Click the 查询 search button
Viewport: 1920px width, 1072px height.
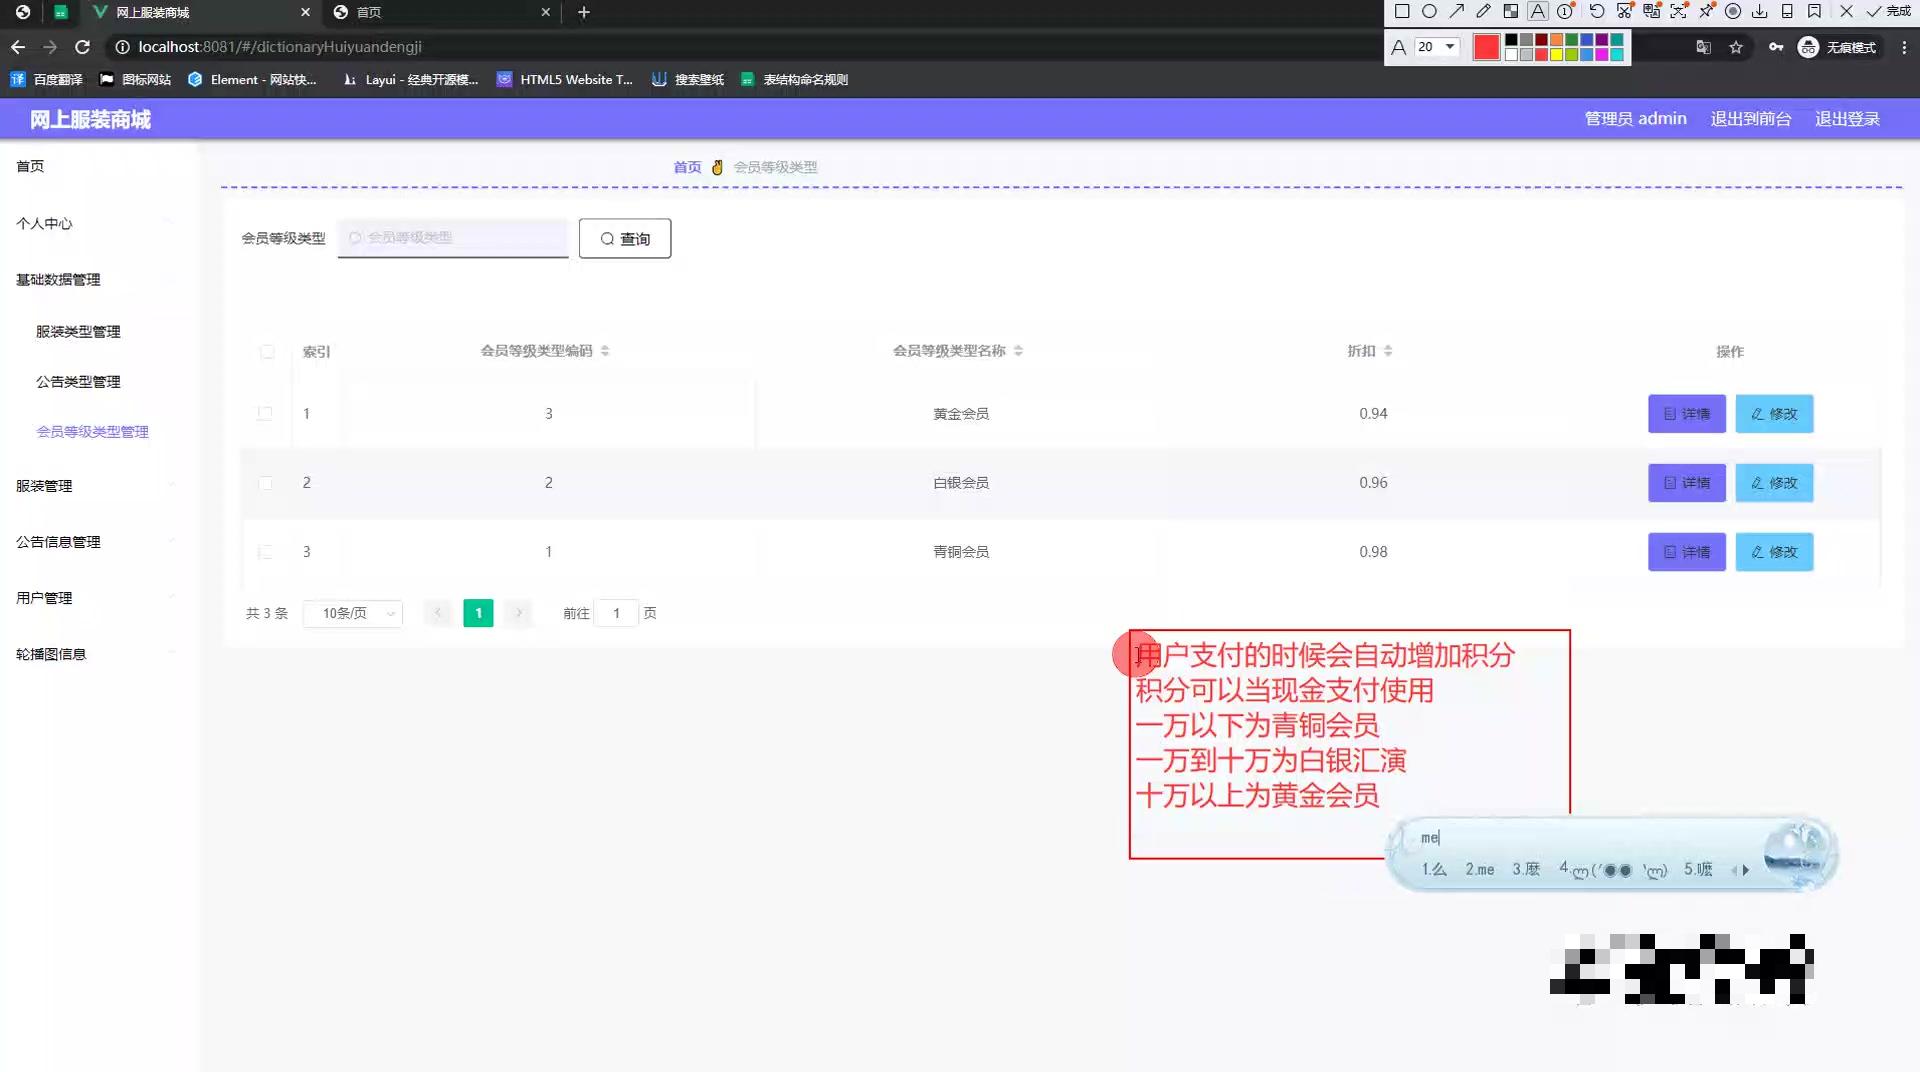pyautogui.click(x=624, y=238)
